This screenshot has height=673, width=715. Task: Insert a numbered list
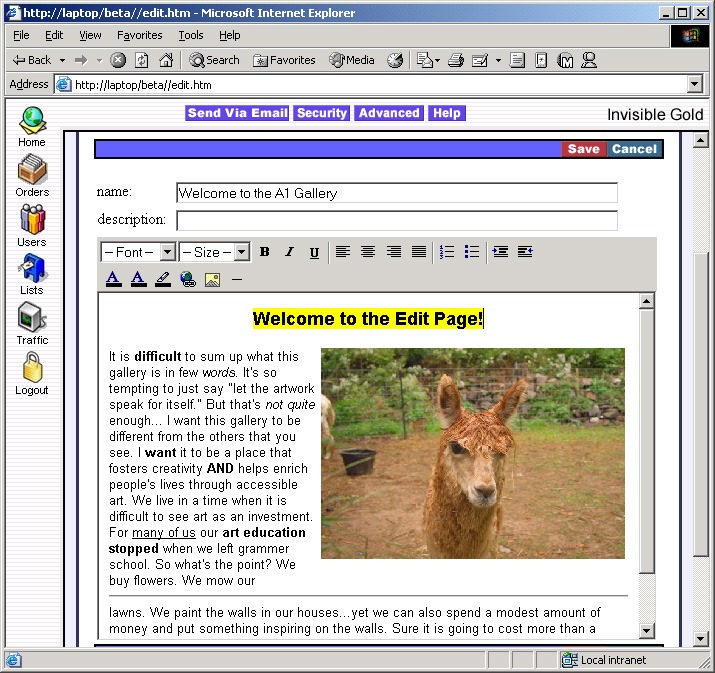447,252
